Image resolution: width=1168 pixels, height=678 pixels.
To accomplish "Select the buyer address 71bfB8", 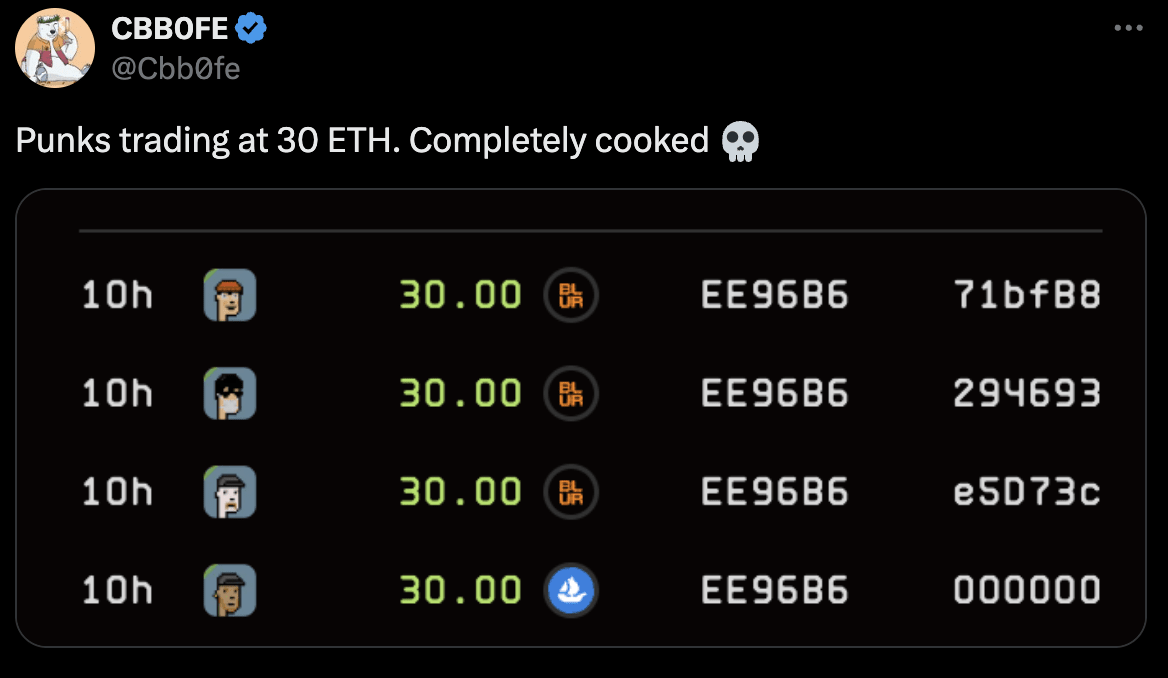I will point(1028,295).
